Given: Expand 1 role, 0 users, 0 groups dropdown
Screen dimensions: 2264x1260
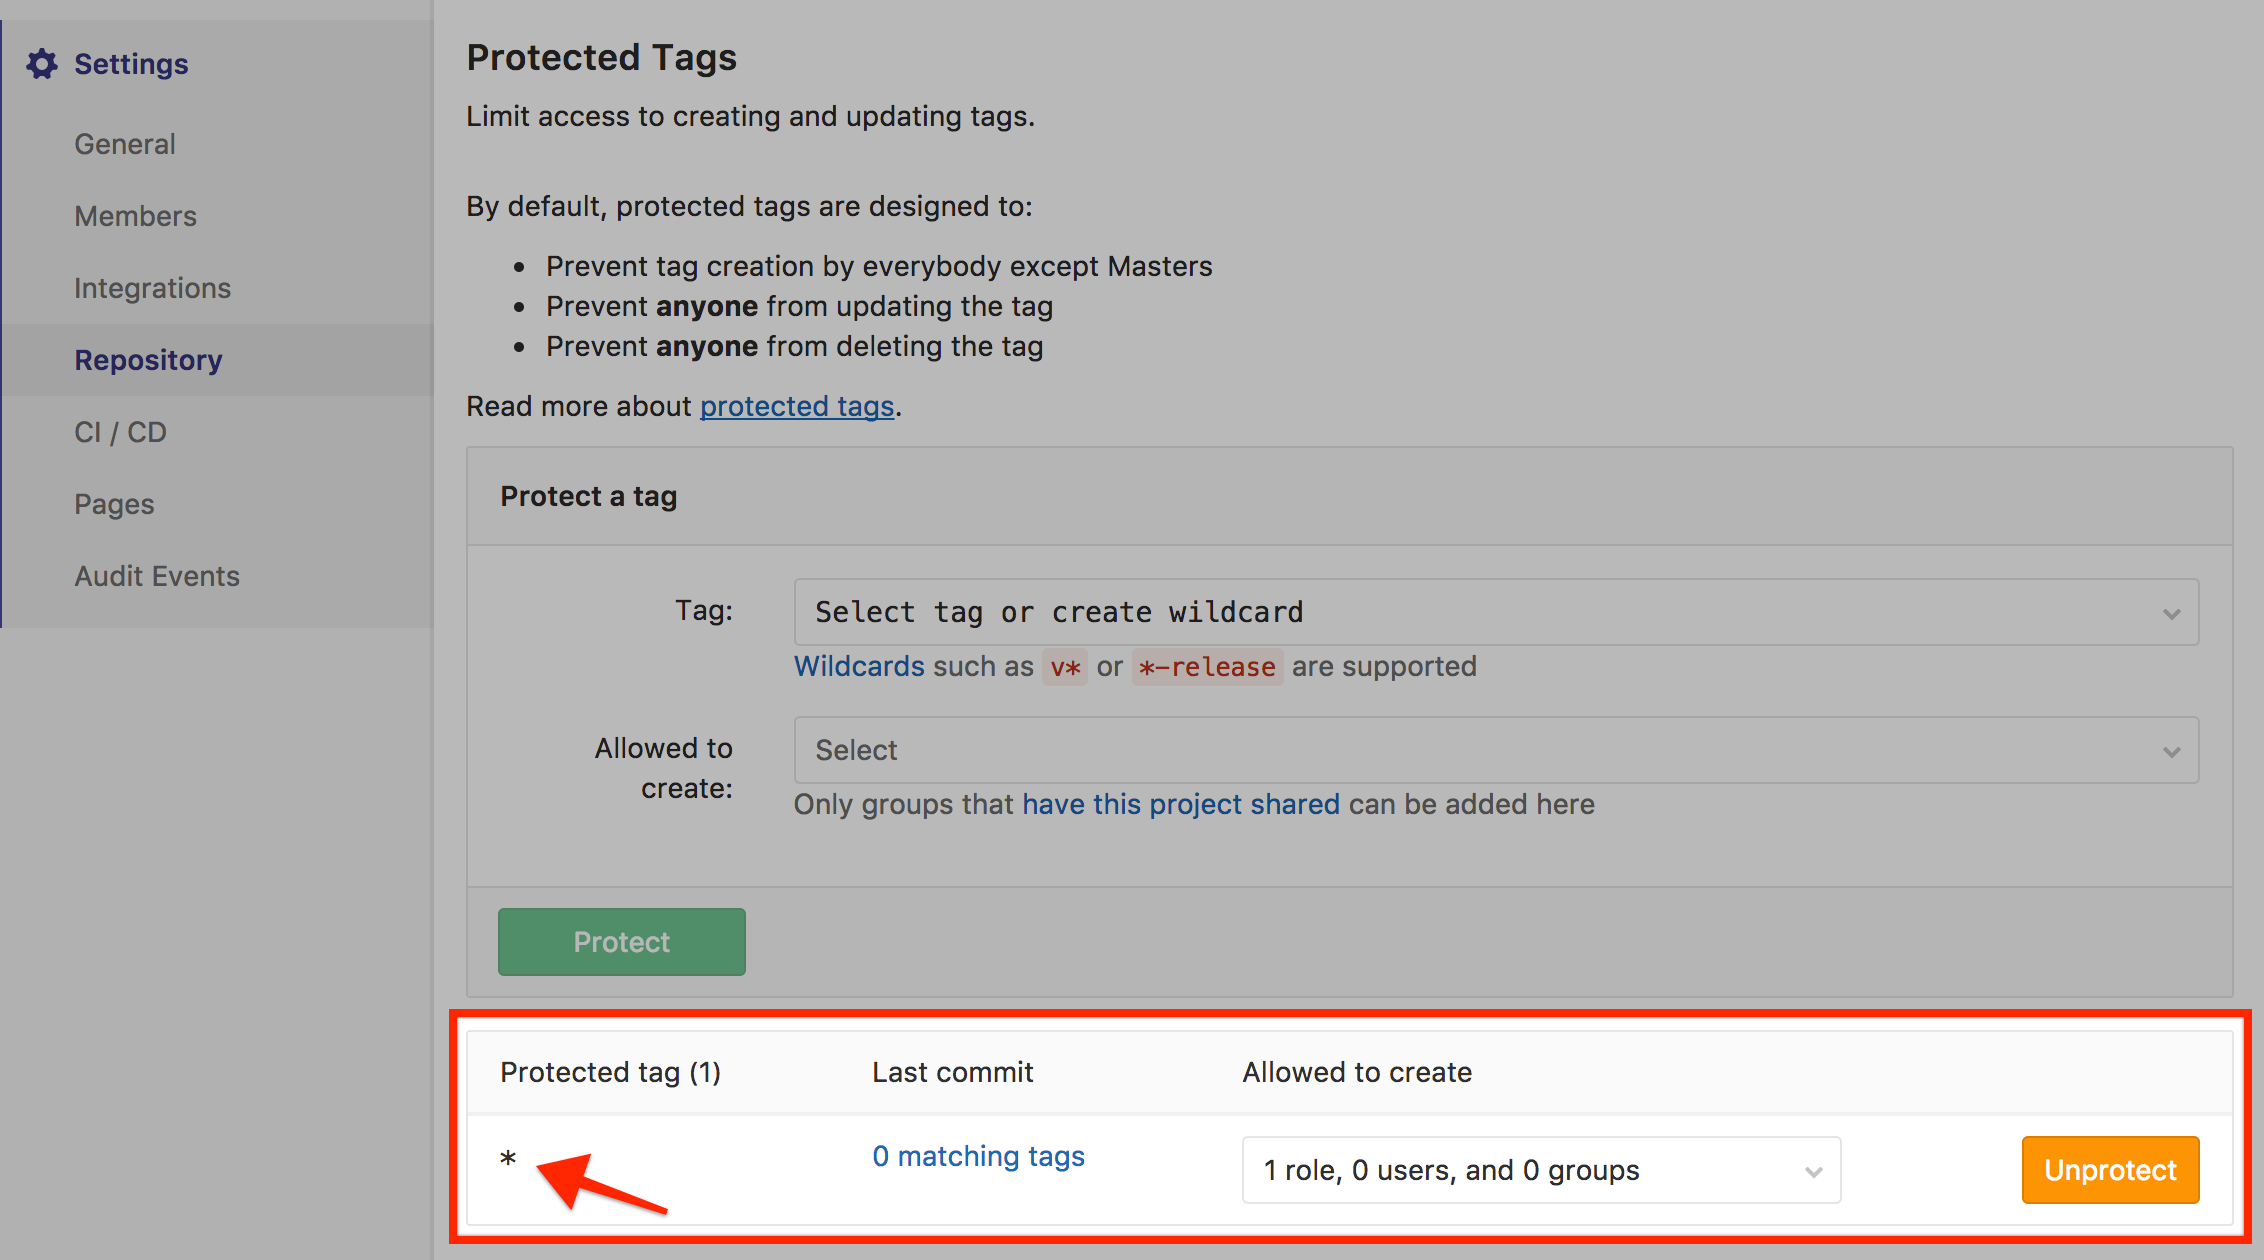Looking at the screenshot, I should click(x=1540, y=1170).
